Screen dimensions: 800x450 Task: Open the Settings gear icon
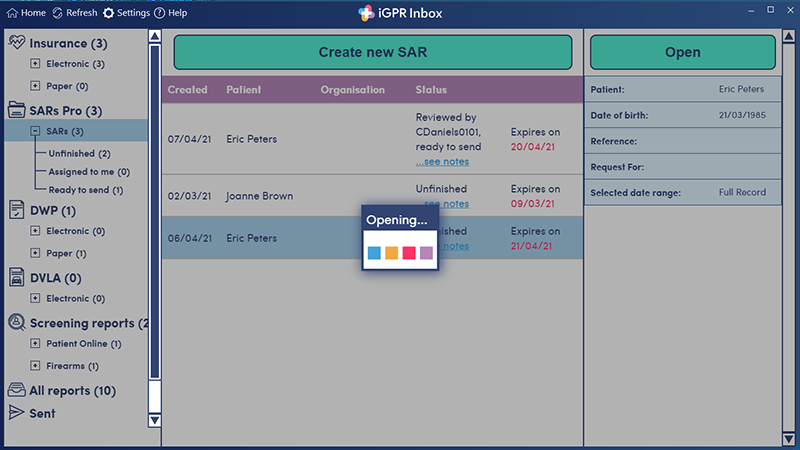pyautogui.click(x=109, y=13)
